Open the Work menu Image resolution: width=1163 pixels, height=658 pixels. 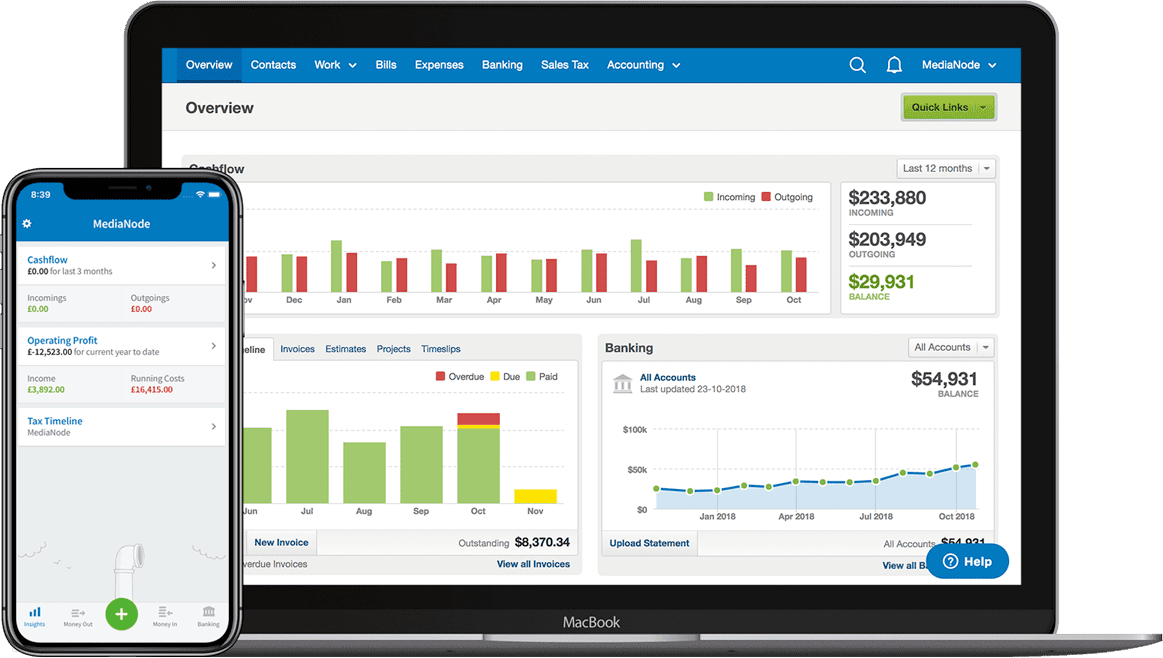point(335,65)
